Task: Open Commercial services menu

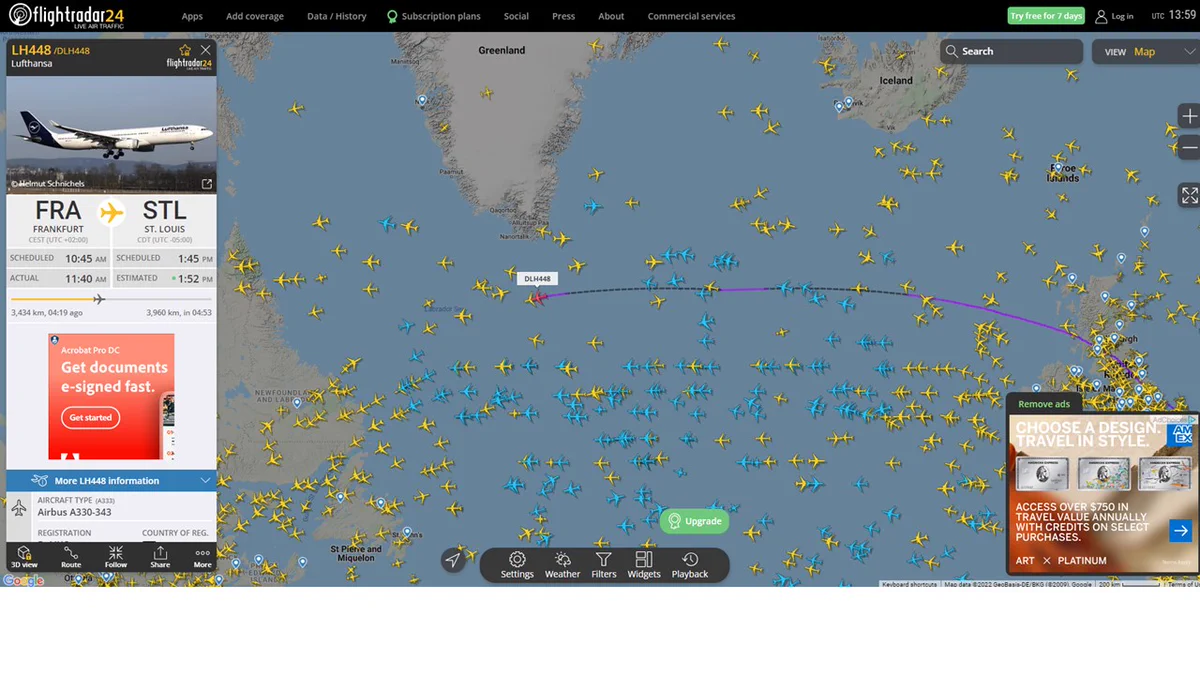Action: click(691, 16)
